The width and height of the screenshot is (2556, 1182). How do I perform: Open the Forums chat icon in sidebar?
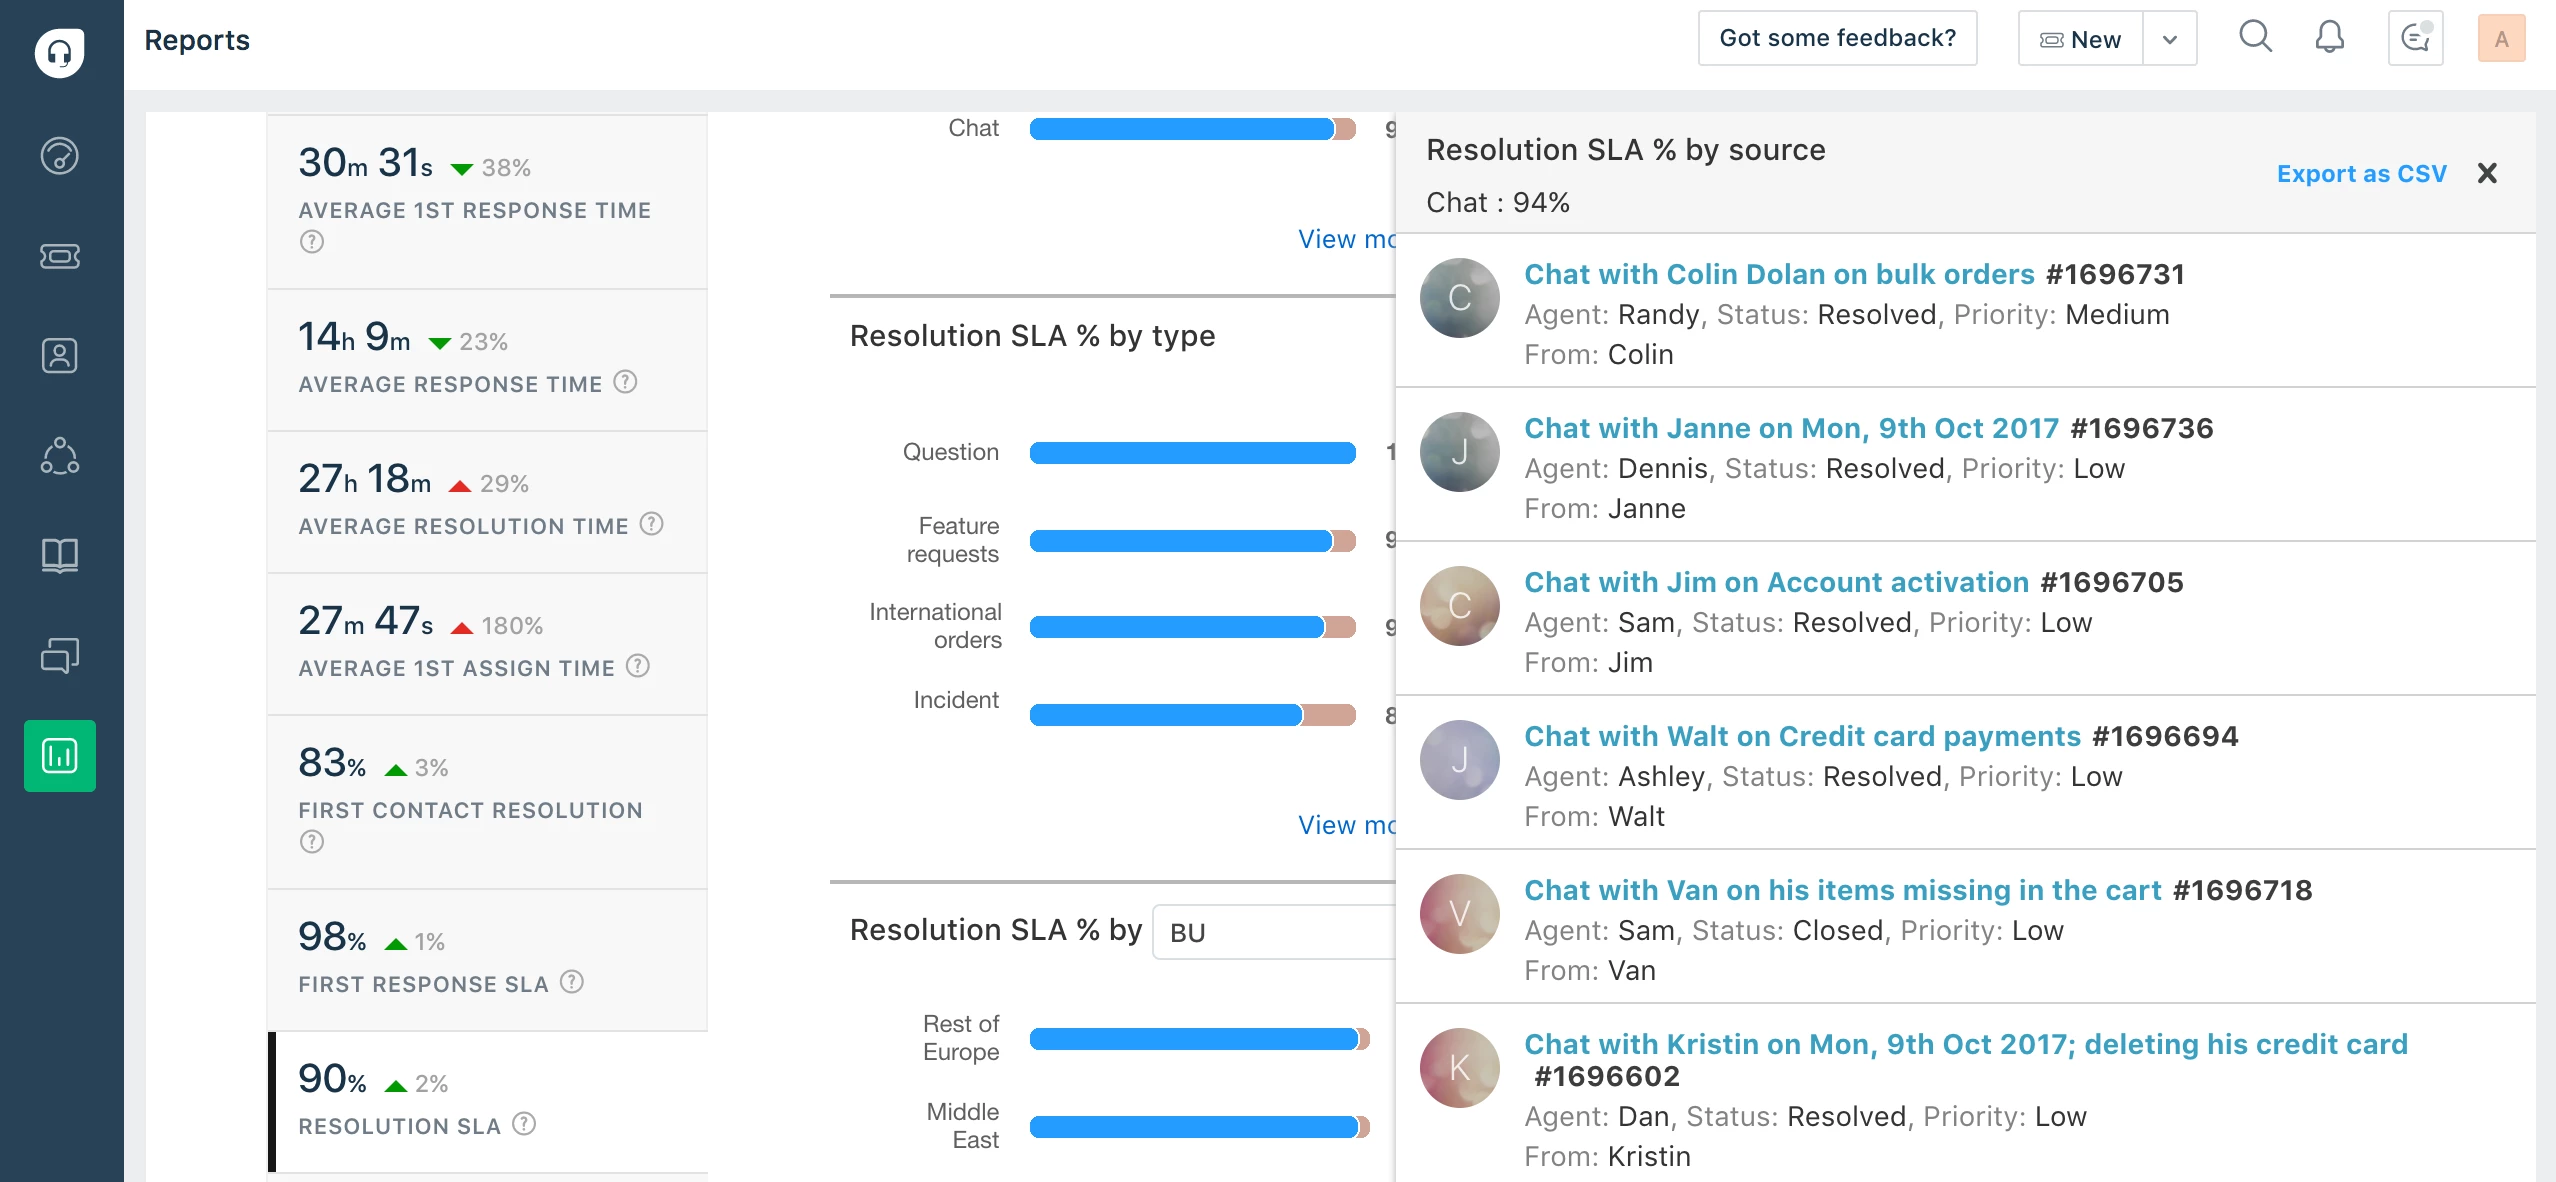coord(60,655)
